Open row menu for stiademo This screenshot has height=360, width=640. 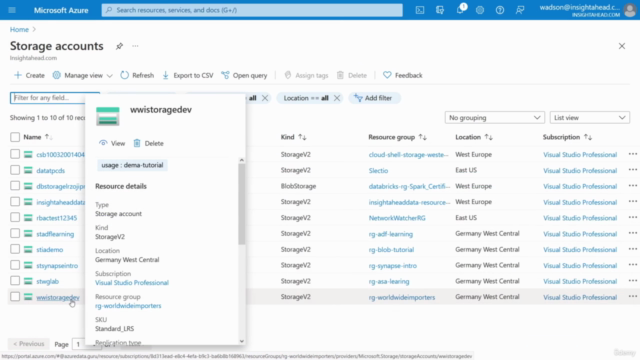(x=632, y=249)
